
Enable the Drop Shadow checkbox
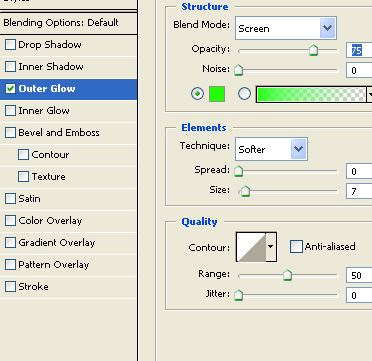[x=10, y=45]
